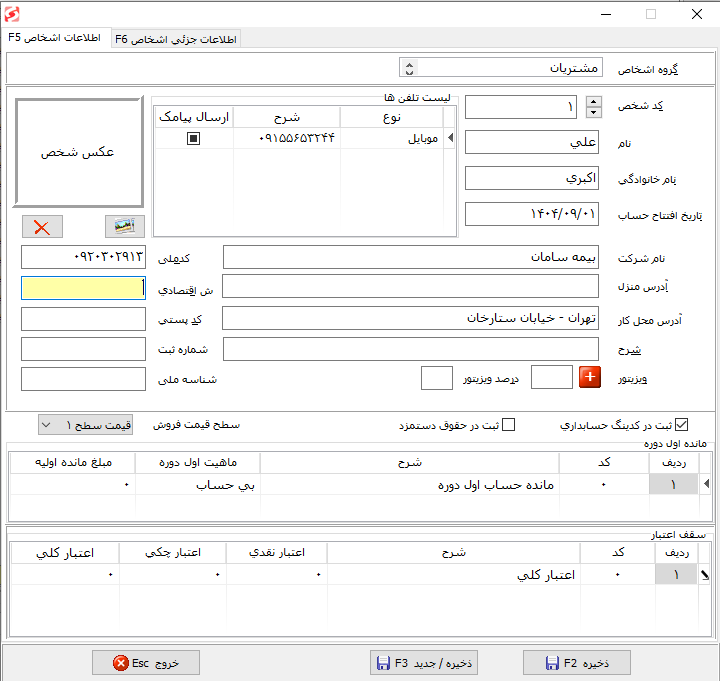This screenshot has height=681, width=720.
Task: Open the گروه اشخاص dropdown spinner
Action: 408,68
